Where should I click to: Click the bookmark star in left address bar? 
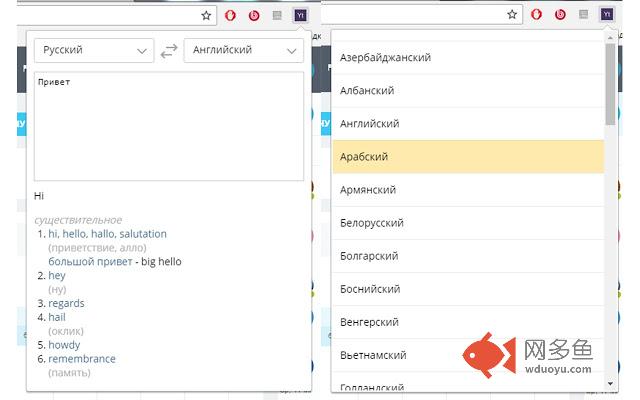[206, 15]
